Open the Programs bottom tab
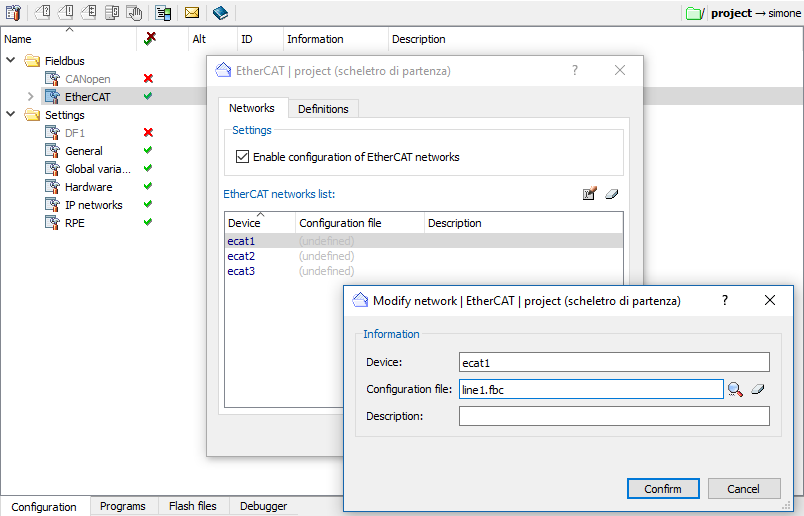The image size is (804, 516). click(123, 506)
